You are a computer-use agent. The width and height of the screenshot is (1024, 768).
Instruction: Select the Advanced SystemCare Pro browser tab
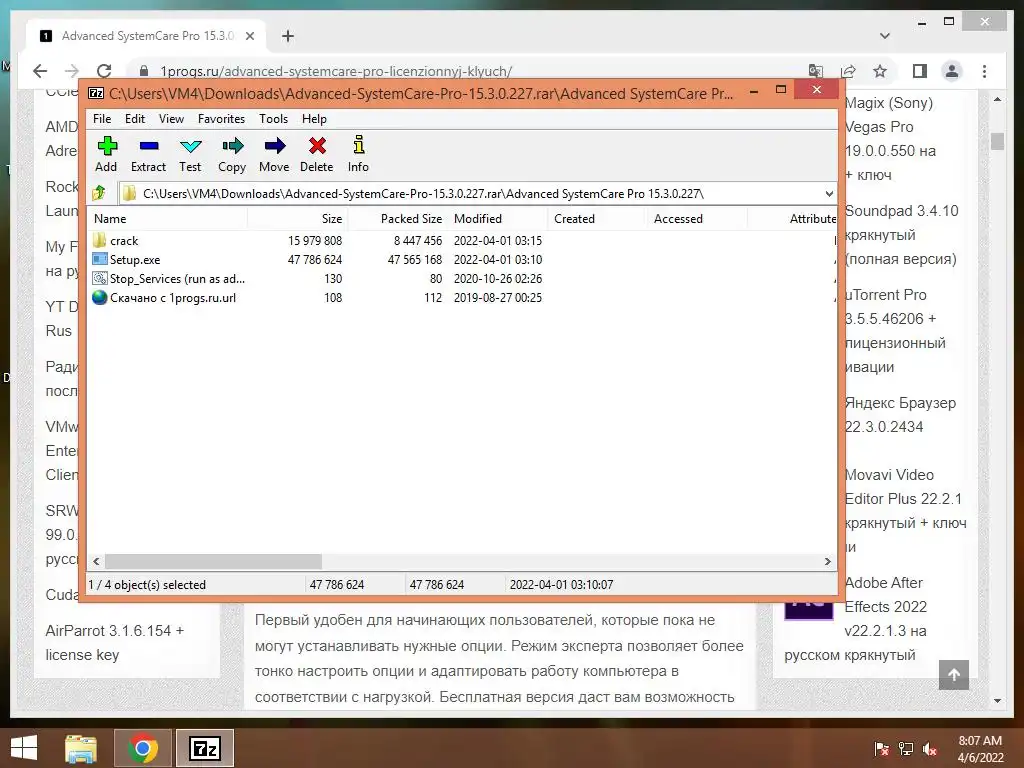(146, 36)
